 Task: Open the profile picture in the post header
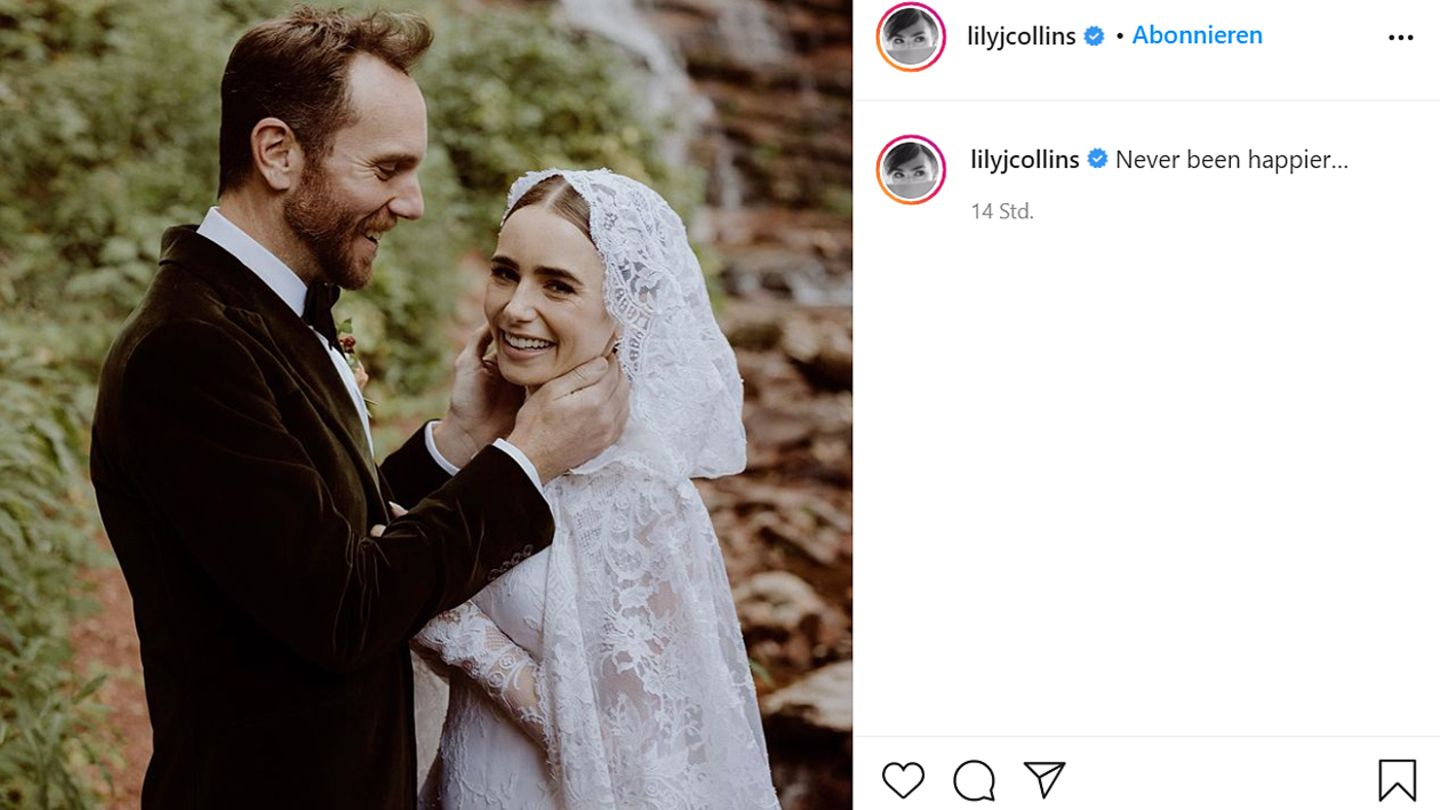click(x=911, y=37)
